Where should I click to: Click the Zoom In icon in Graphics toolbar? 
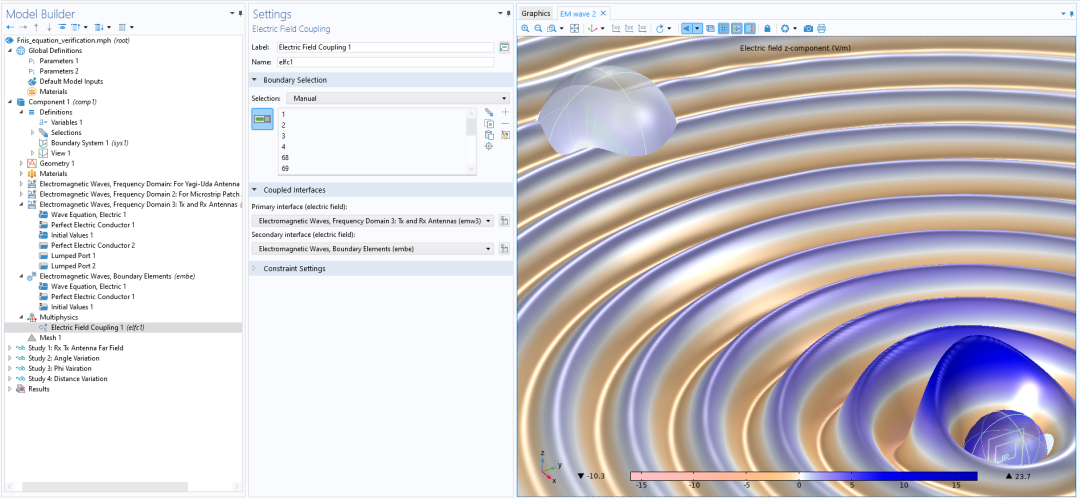pos(525,28)
